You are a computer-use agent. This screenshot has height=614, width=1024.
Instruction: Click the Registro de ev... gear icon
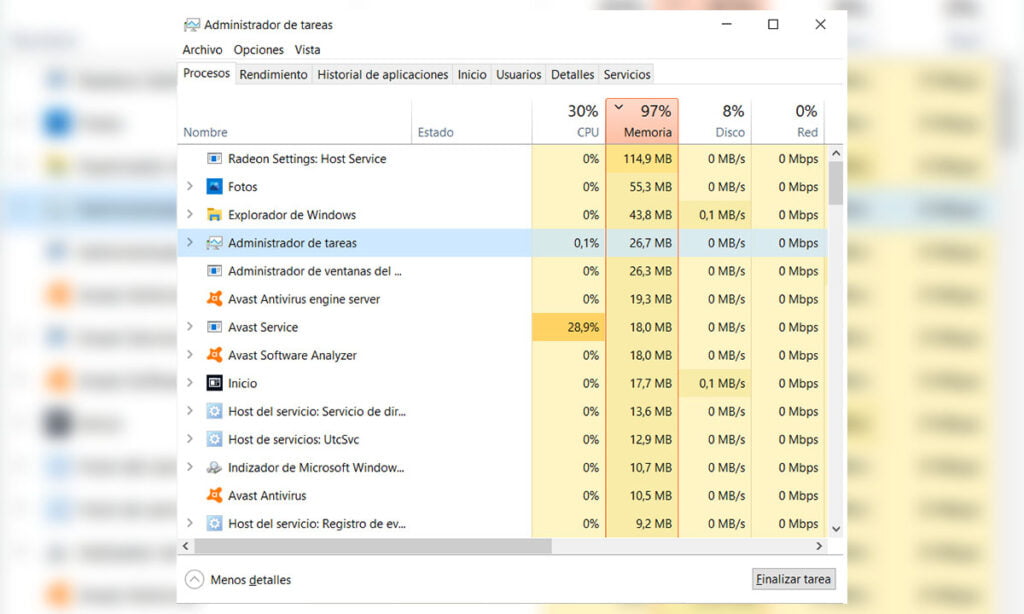pos(214,524)
